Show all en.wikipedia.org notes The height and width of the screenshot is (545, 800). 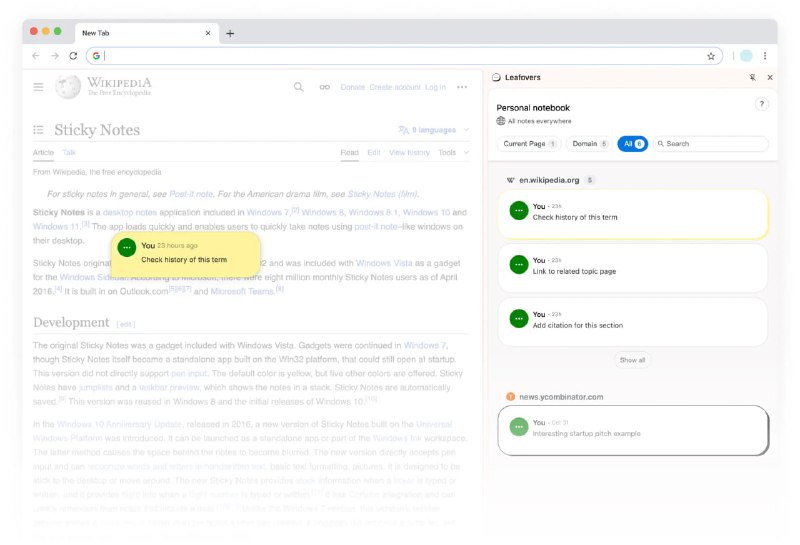pos(632,360)
